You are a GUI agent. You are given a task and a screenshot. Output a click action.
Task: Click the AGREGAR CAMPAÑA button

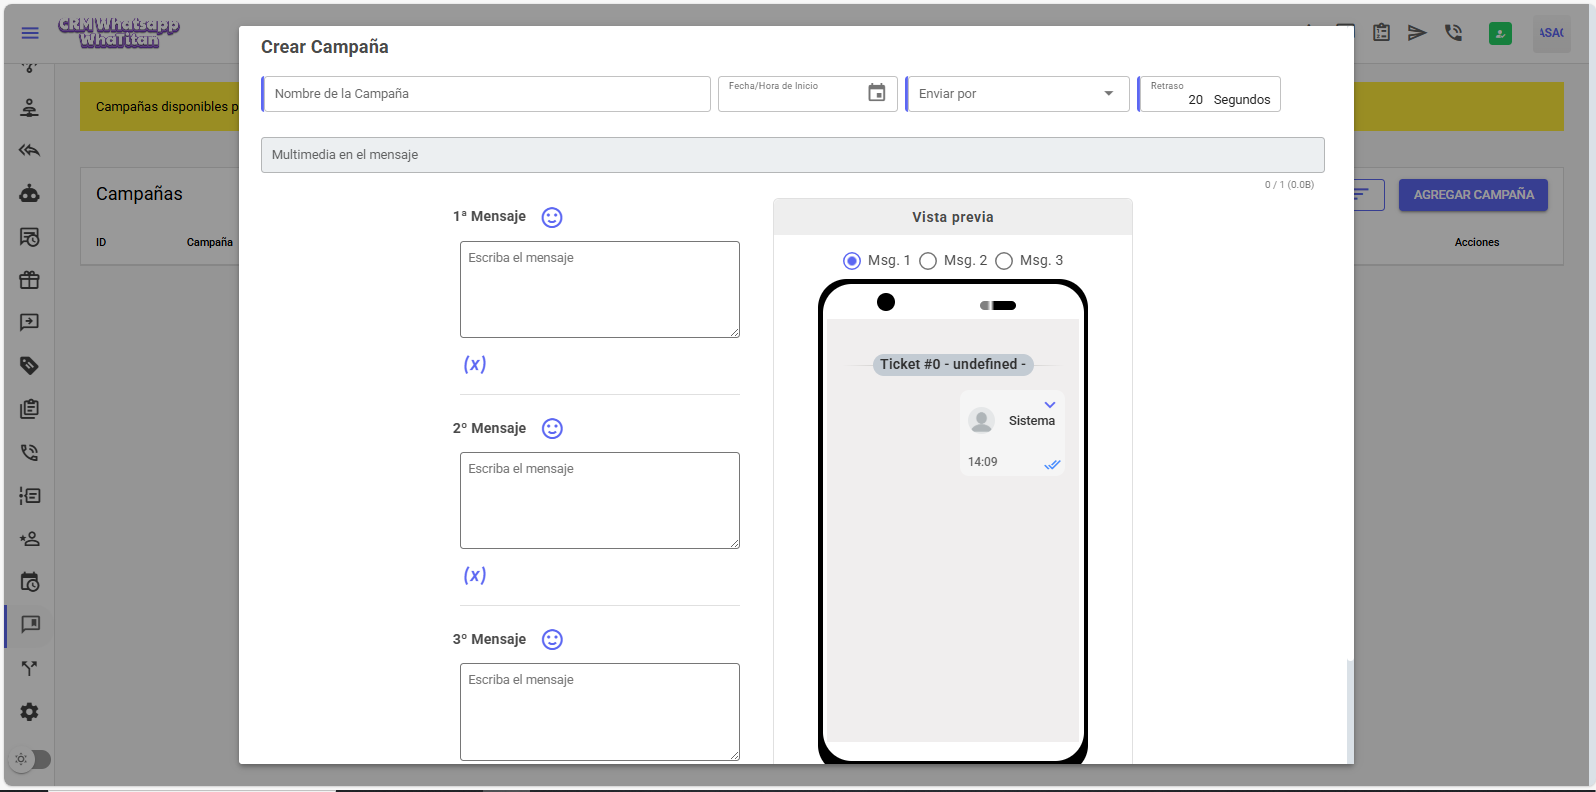coord(1473,195)
